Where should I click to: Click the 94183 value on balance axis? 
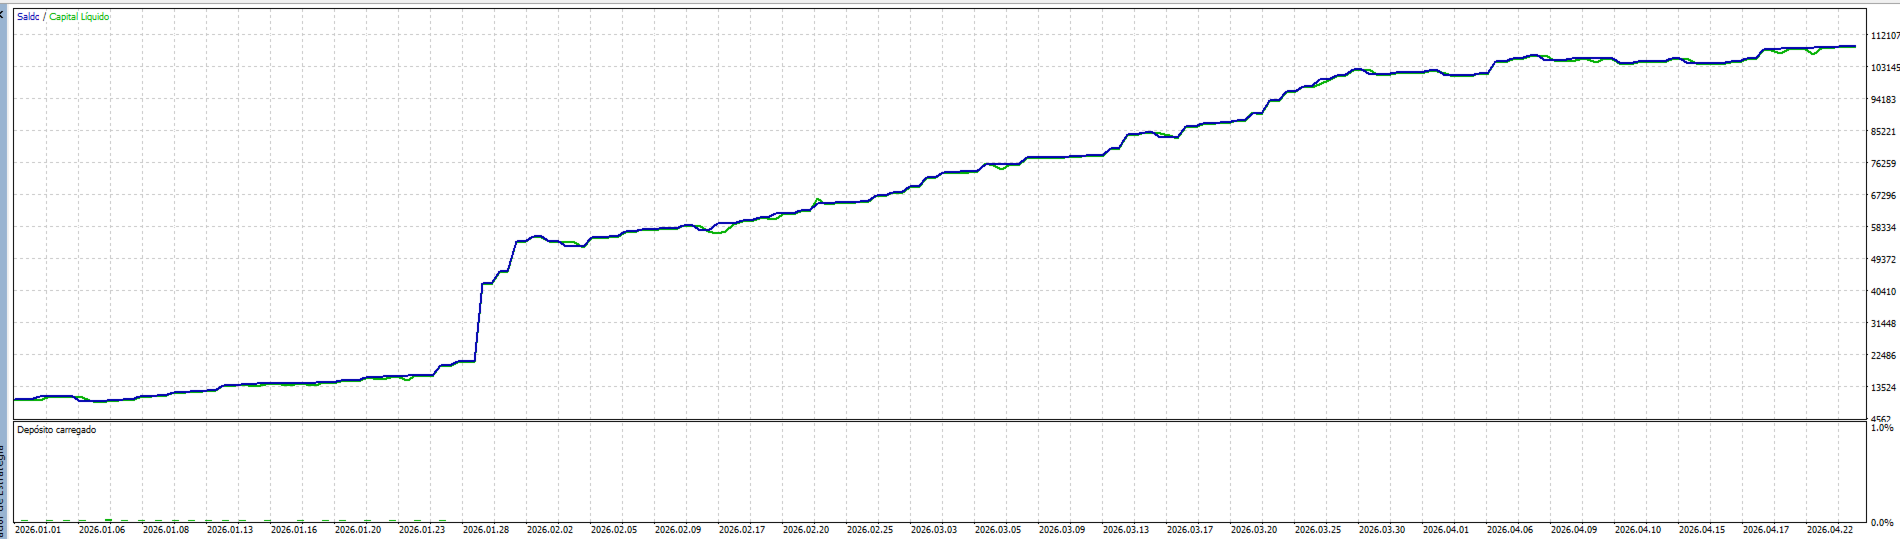1884,100
